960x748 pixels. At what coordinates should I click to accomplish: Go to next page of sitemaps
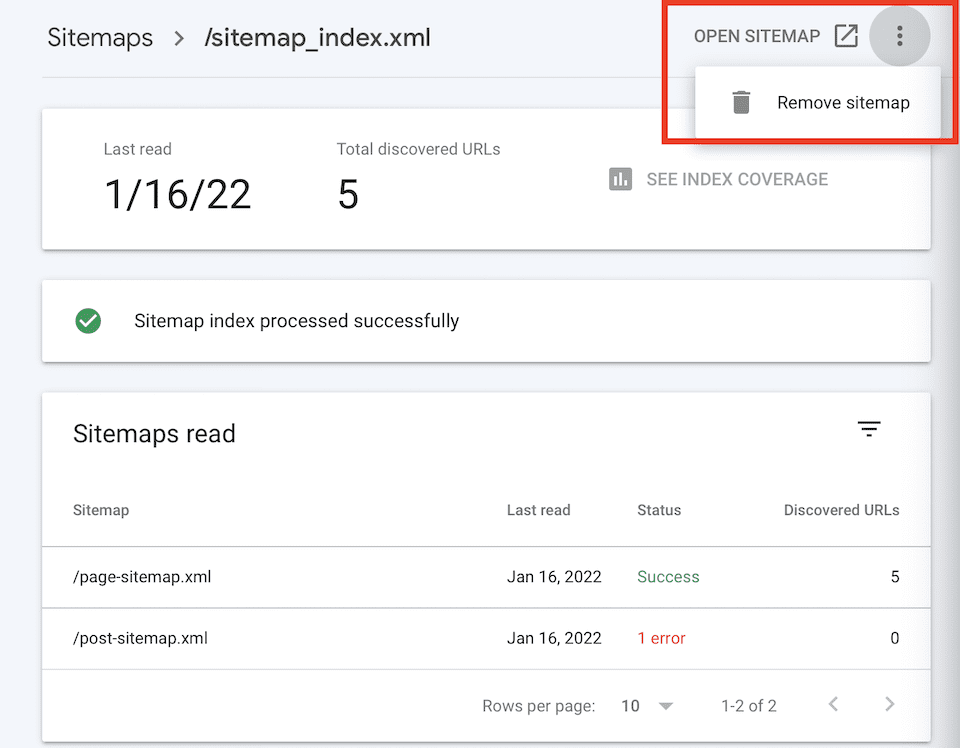click(889, 705)
